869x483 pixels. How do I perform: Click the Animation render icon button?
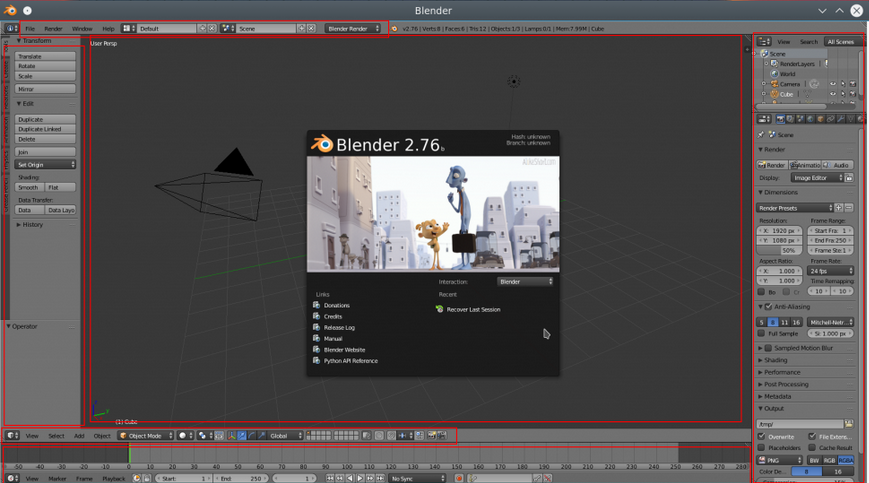point(805,165)
